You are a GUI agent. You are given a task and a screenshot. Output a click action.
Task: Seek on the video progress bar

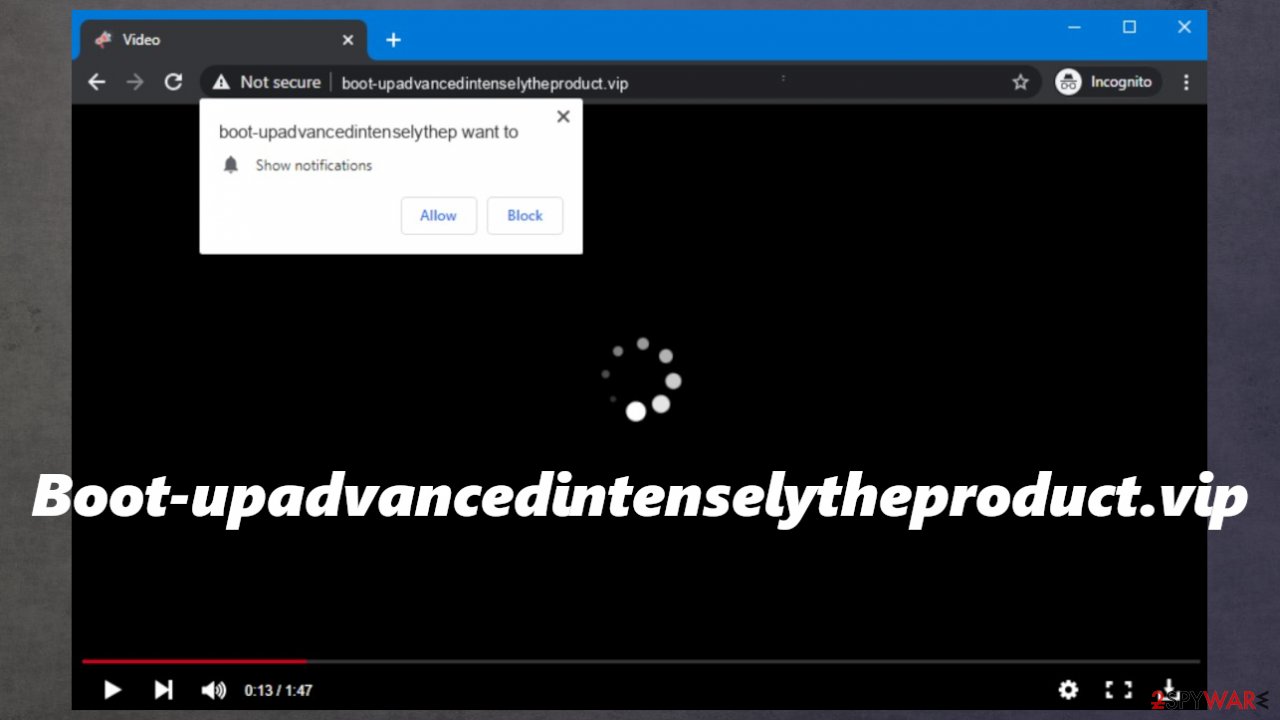640,661
